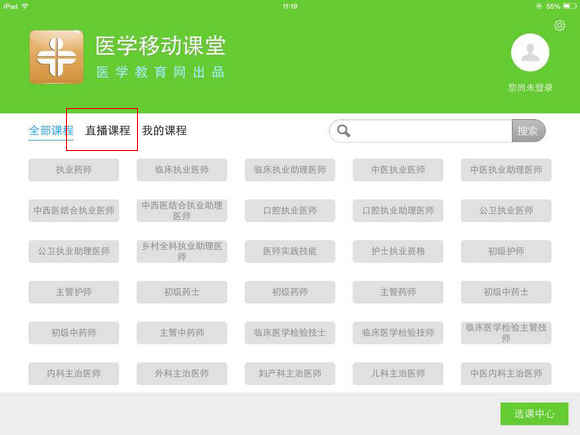Viewport: 580px width, 435px height.
Task: Choose the 口腔执业助理医师 category
Action: coord(398,210)
